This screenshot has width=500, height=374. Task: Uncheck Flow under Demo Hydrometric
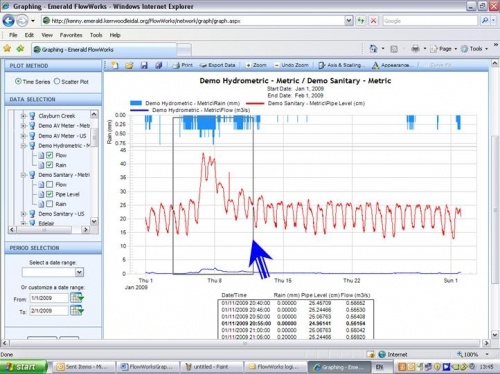point(49,155)
